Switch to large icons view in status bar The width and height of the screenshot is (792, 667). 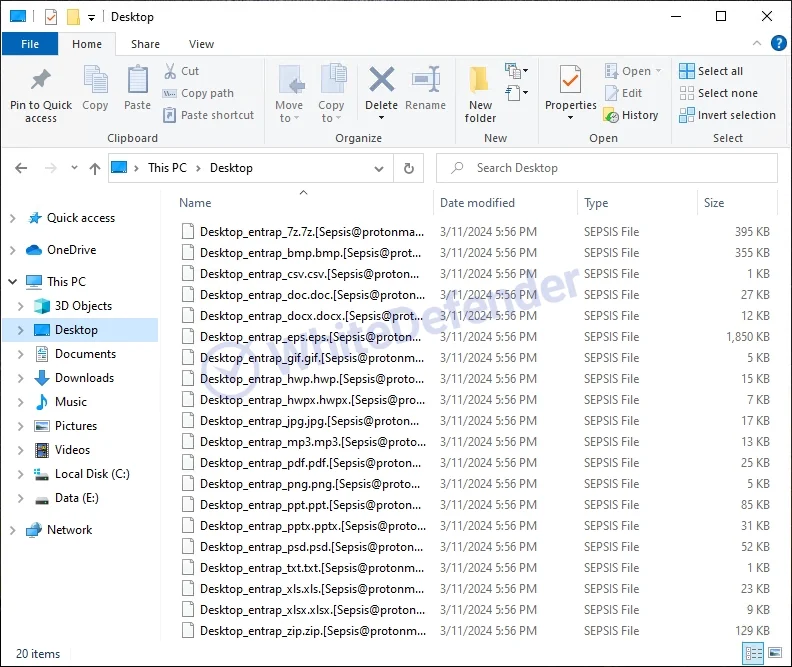774,653
